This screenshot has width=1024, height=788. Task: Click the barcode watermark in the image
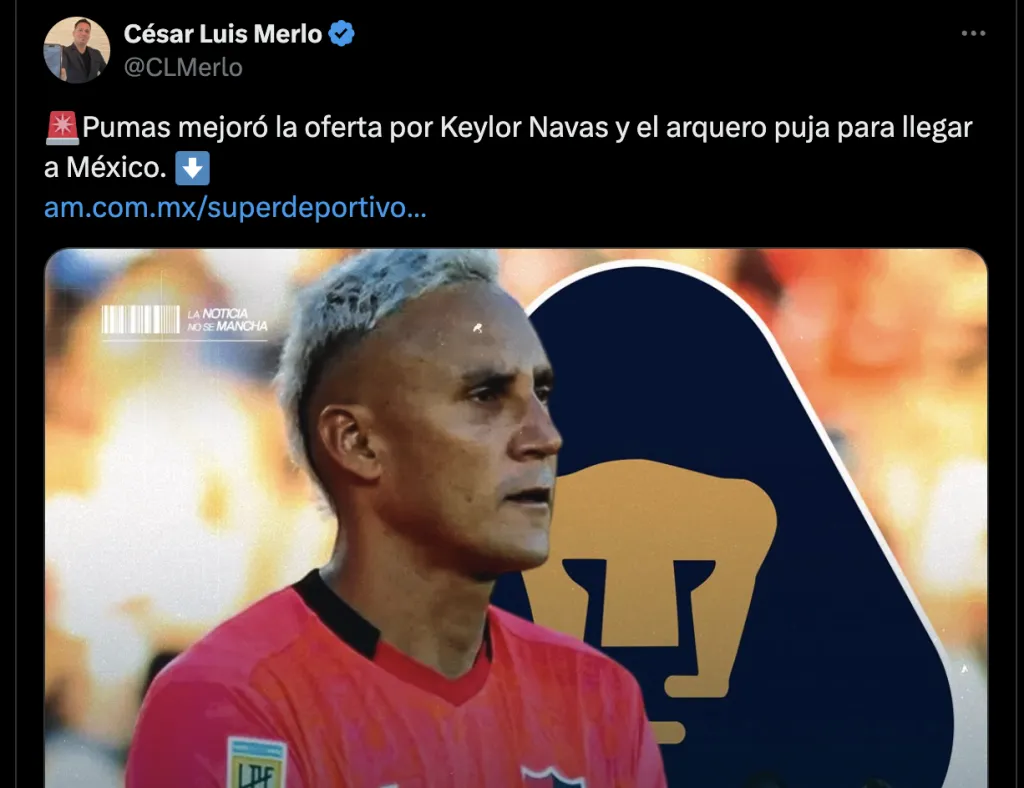pos(140,320)
